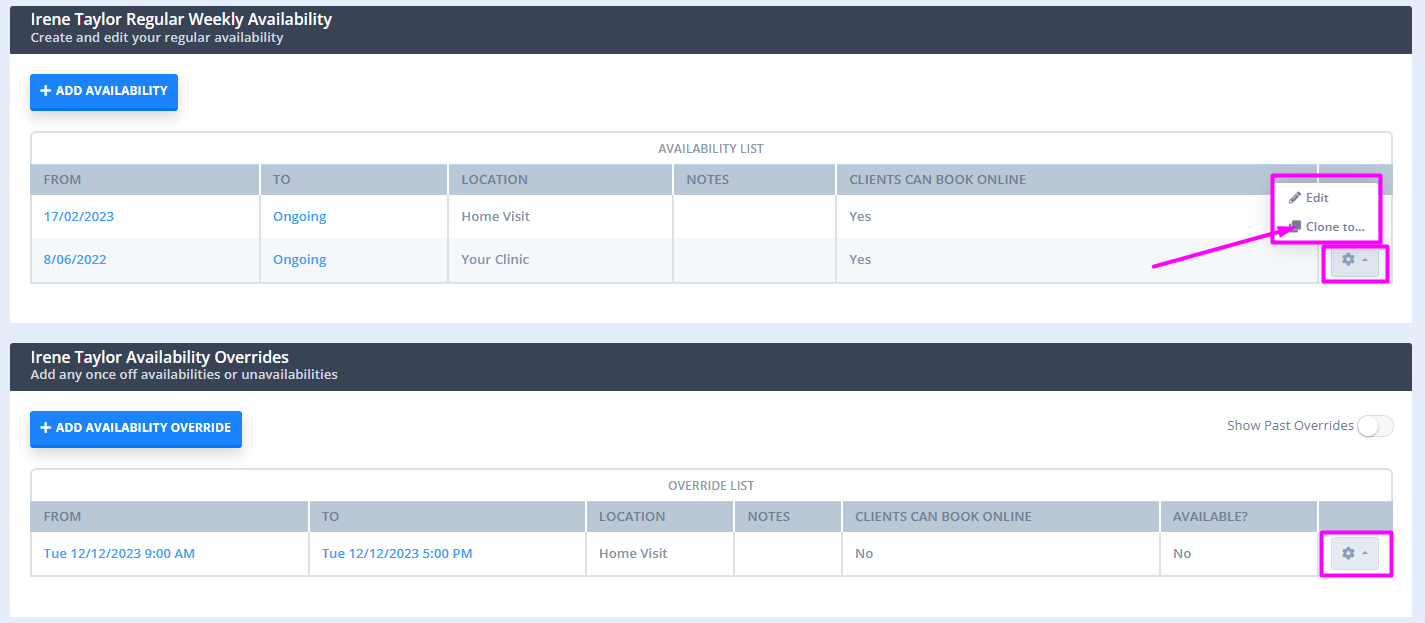
Task: Click the pencil icon beside Edit
Action: click(x=1295, y=198)
